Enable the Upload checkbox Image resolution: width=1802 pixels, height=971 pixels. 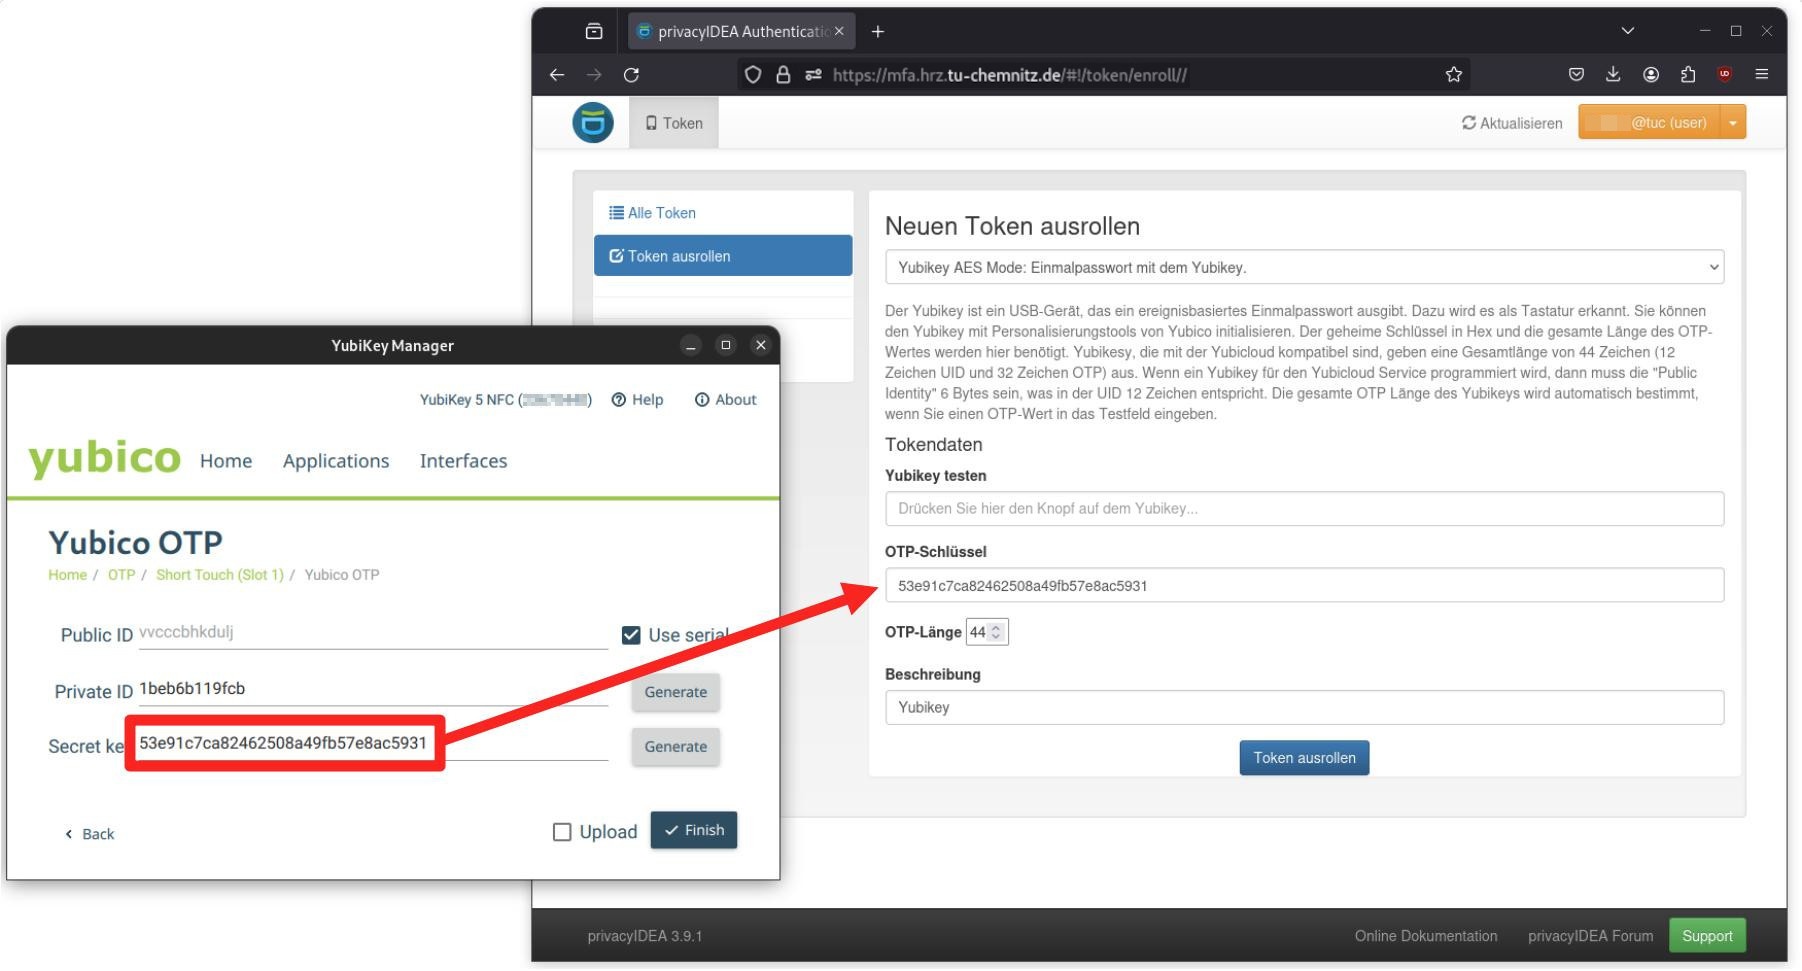(x=561, y=831)
